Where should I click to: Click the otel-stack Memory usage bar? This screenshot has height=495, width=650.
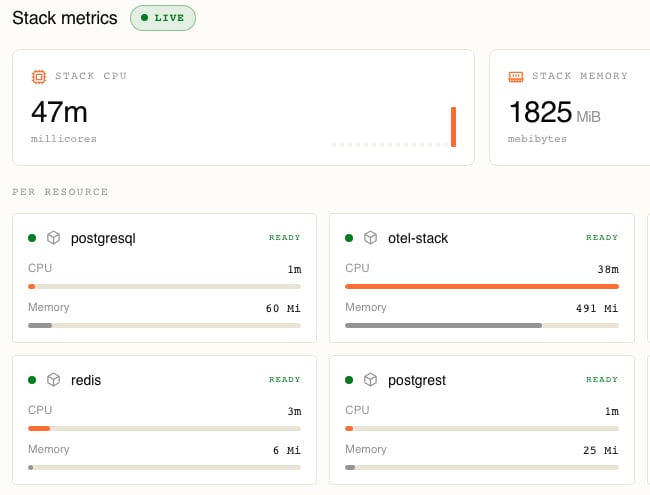[x=482, y=325]
